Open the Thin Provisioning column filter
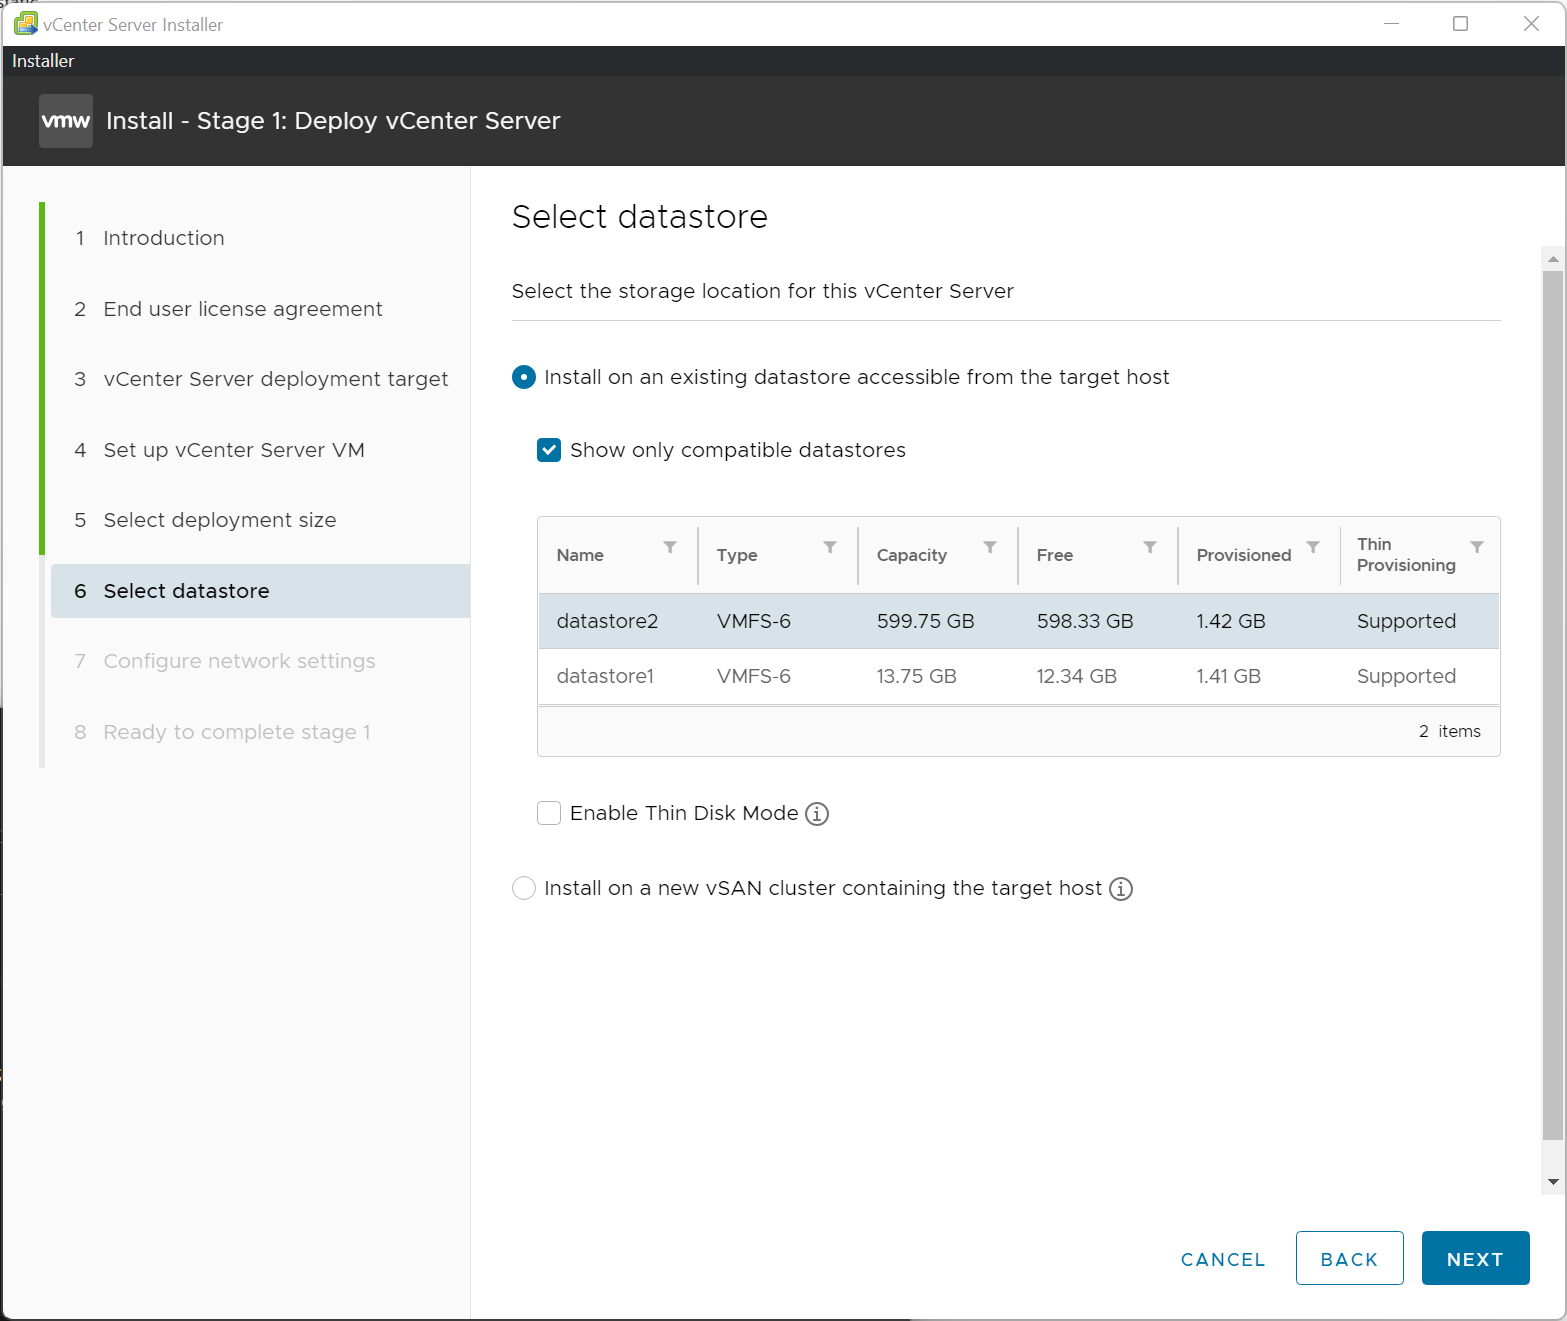The height and width of the screenshot is (1321, 1567). click(x=1477, y=547)
